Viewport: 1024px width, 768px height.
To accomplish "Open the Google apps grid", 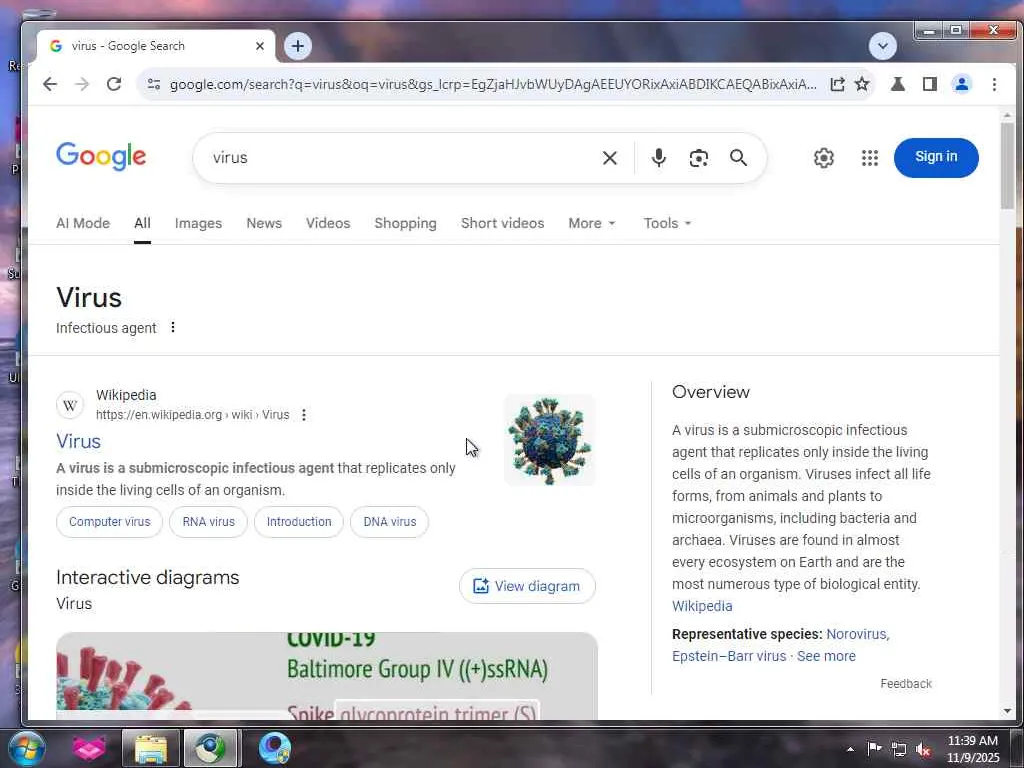I will click(x=869, y=158).
